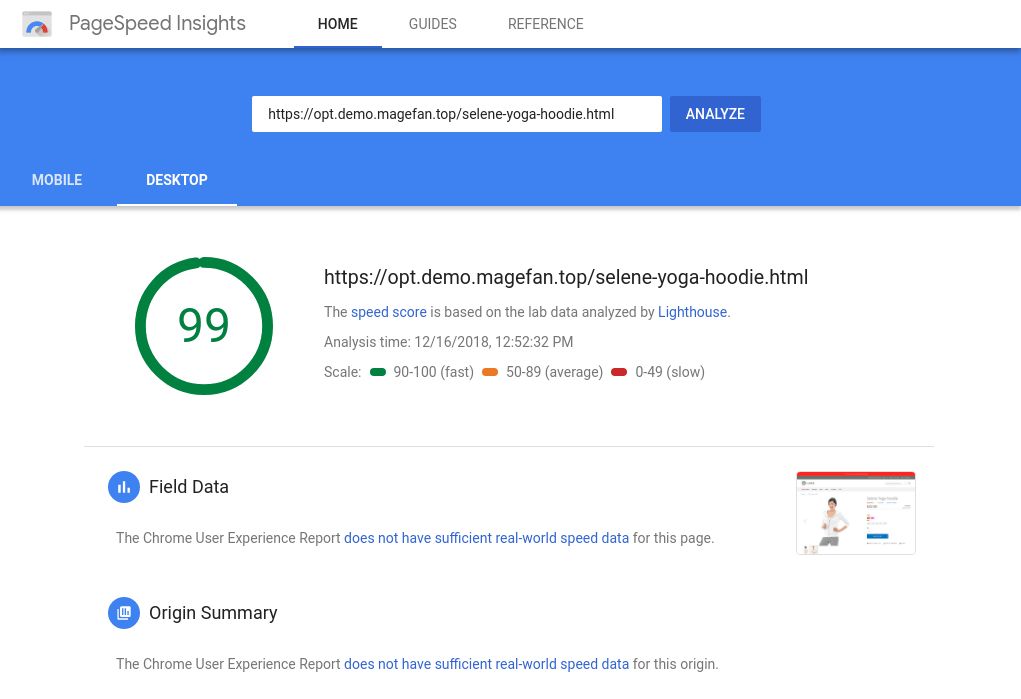Click the orange average scale indicator
The image size is (1021, 699).
490,372
